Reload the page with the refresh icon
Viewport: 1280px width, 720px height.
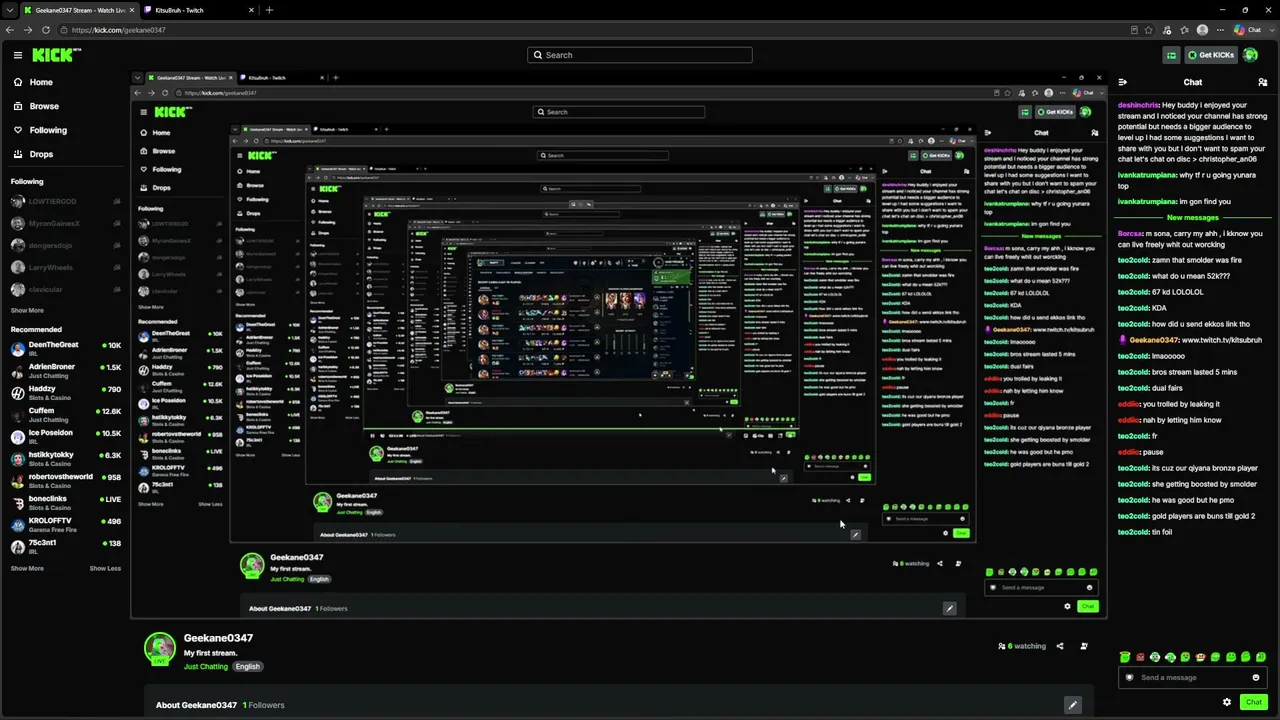tap(46, 30)
